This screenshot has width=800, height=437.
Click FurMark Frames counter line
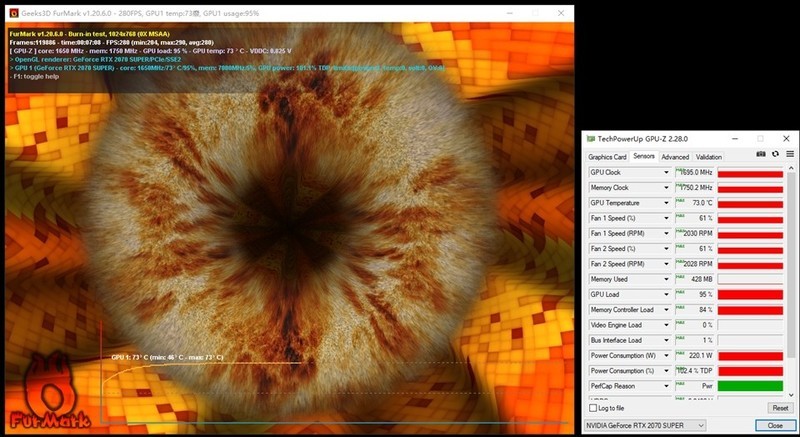pos(112,43)
